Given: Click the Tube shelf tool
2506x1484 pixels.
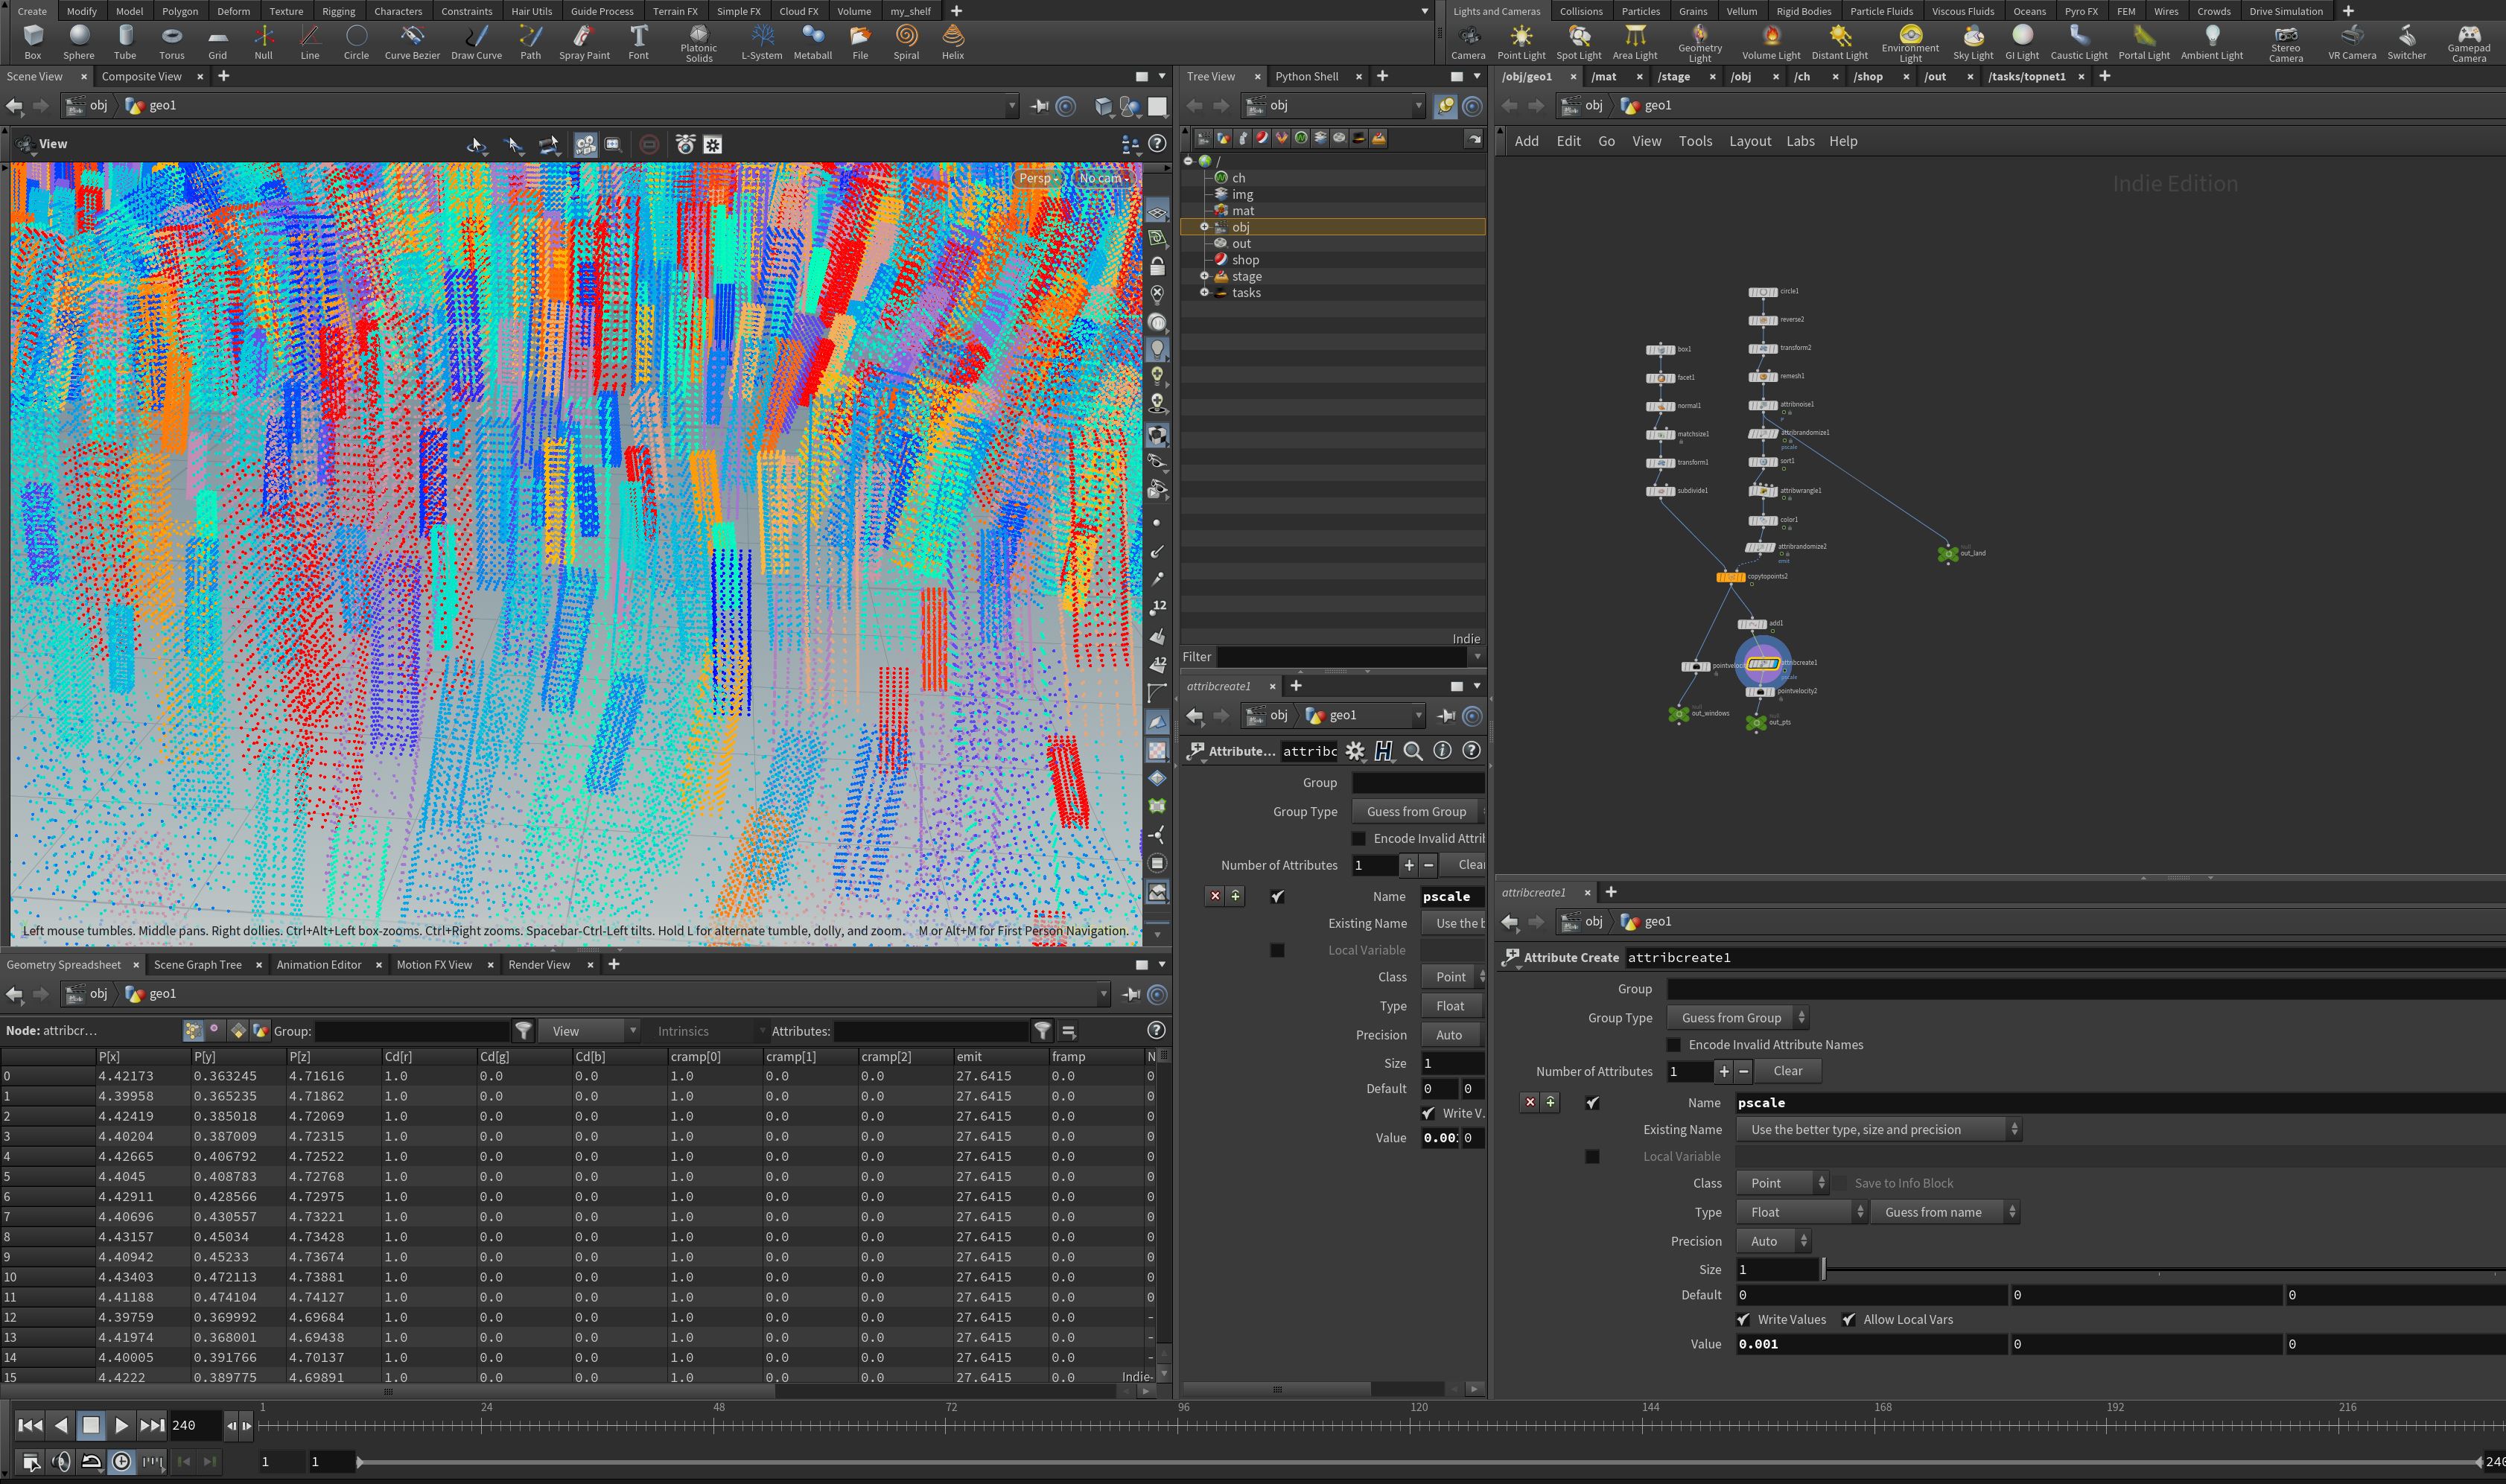Looking at the screenshot, I should point(125,42).
